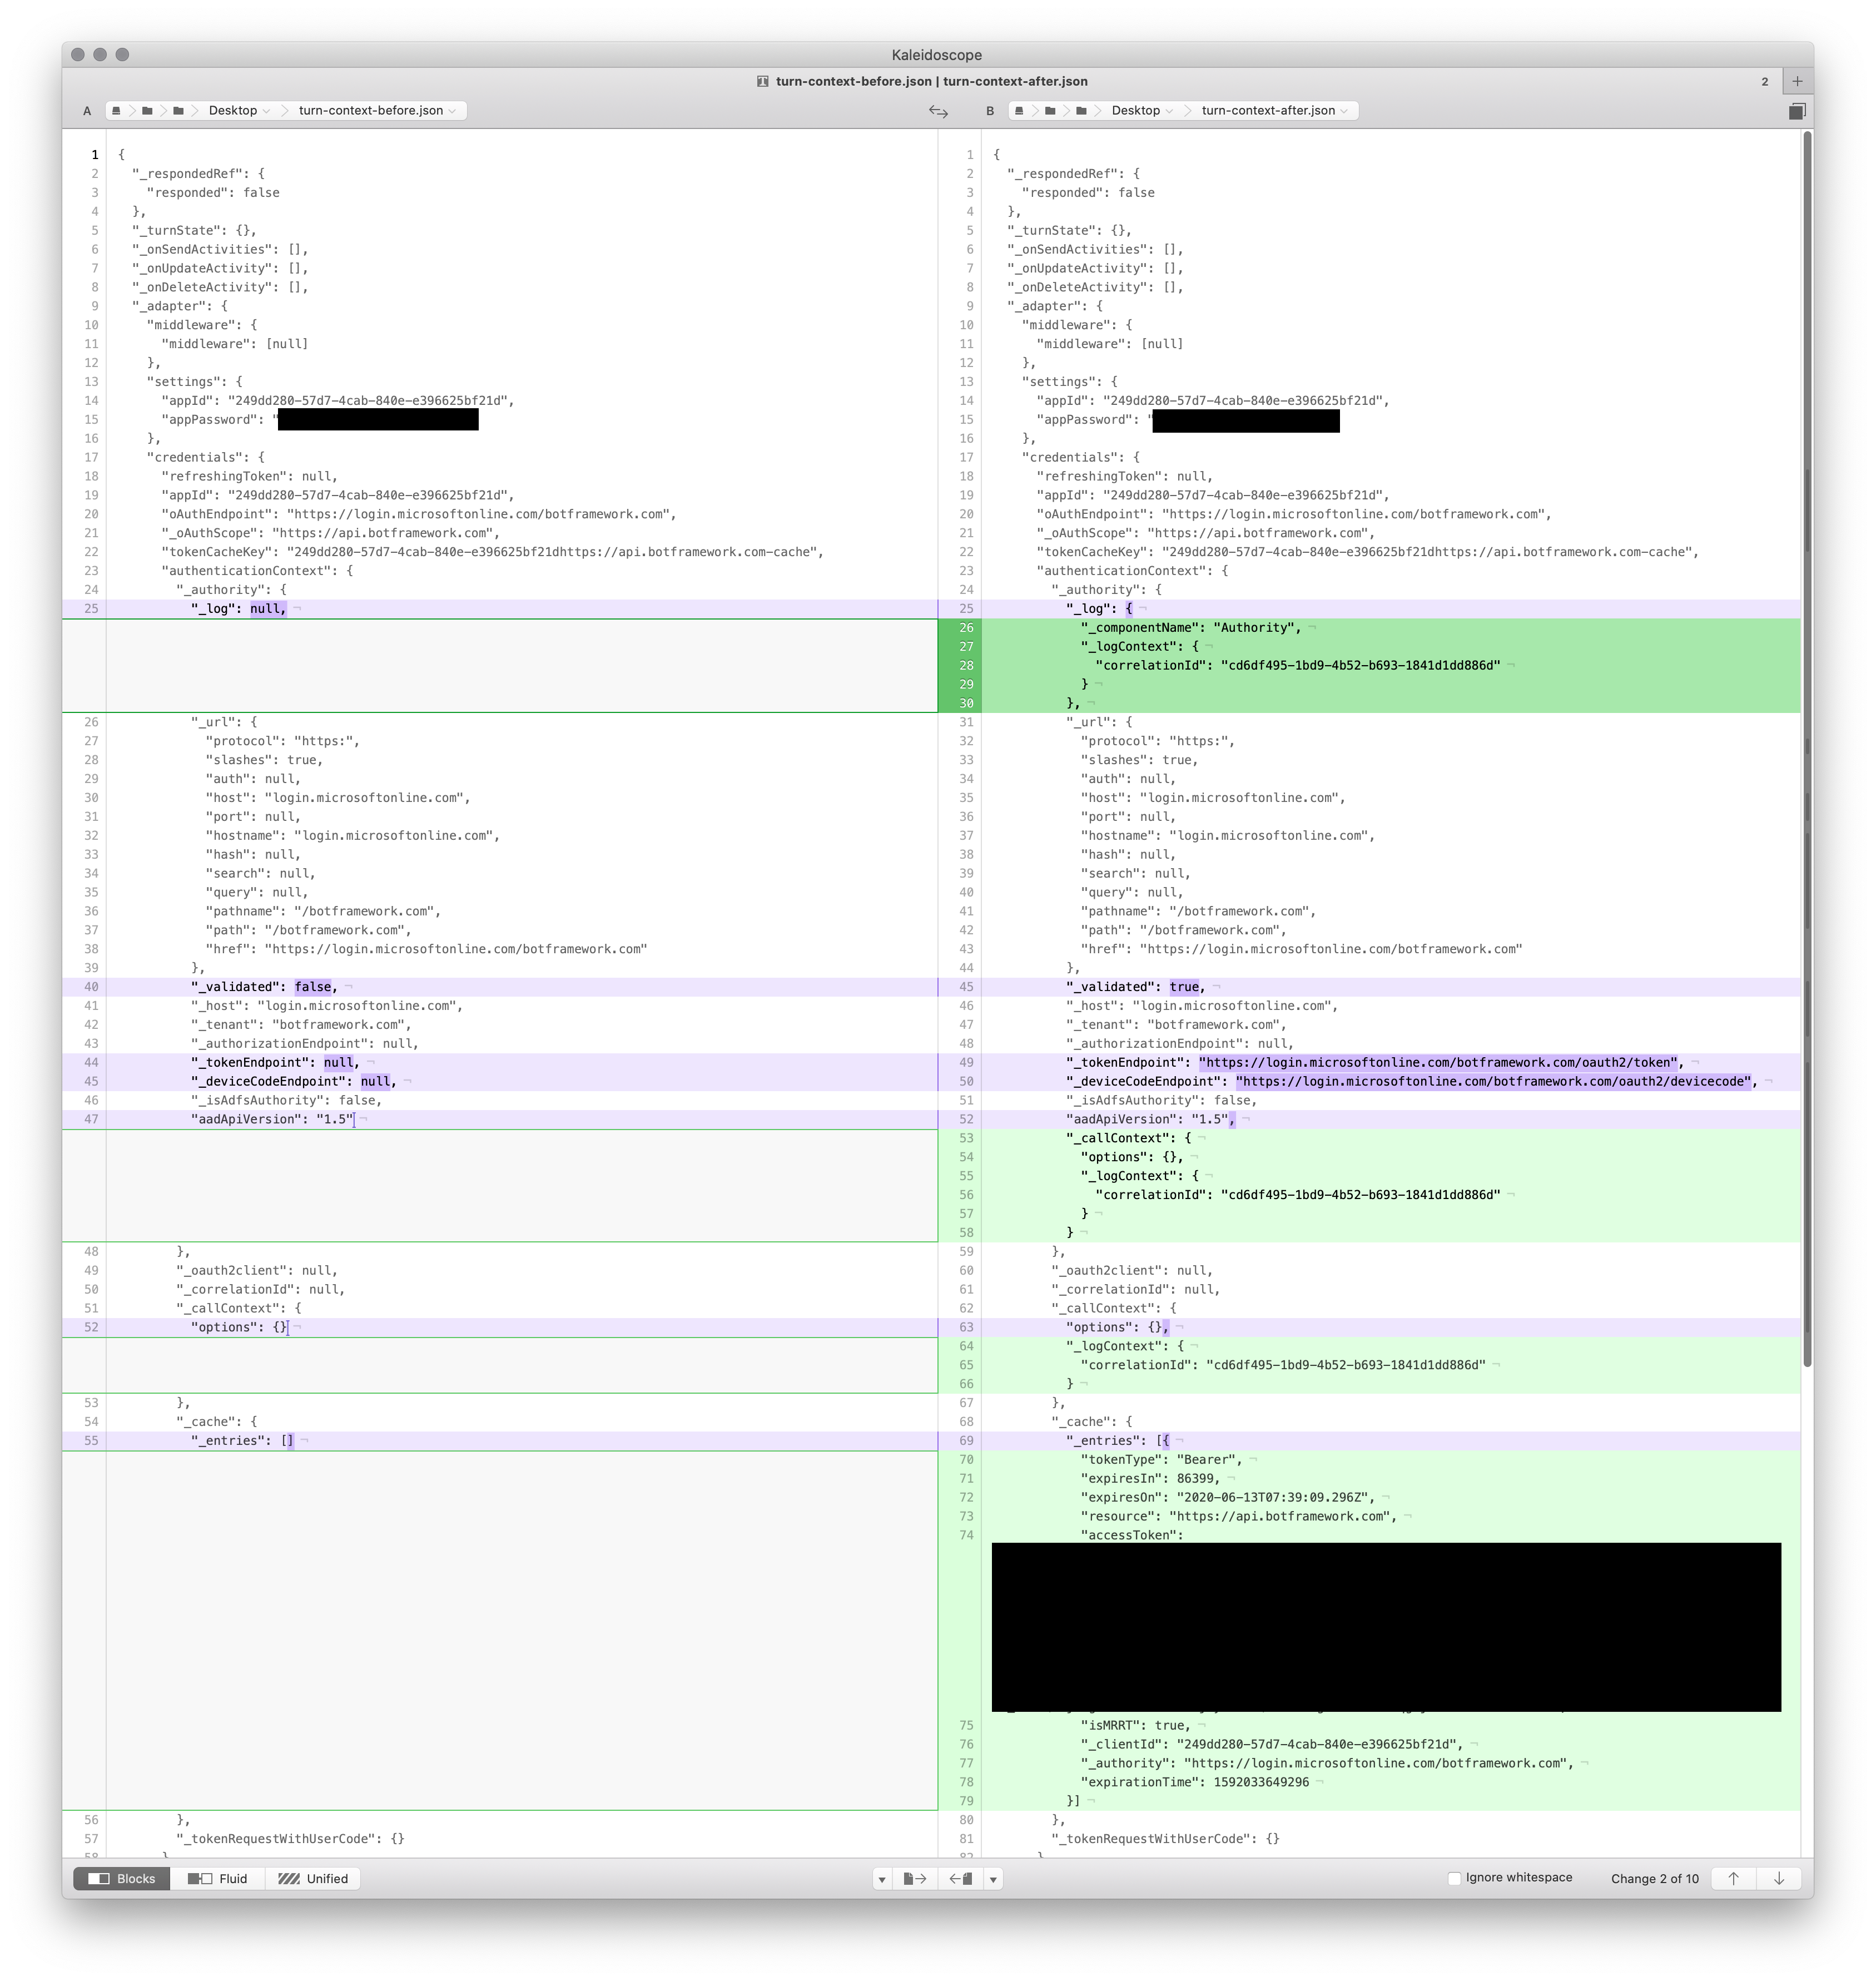Image resolution: width=1876 pixels, height=1981 pixels.
Task: Go to the next change with down arrow
Action: (1779, 1878)
